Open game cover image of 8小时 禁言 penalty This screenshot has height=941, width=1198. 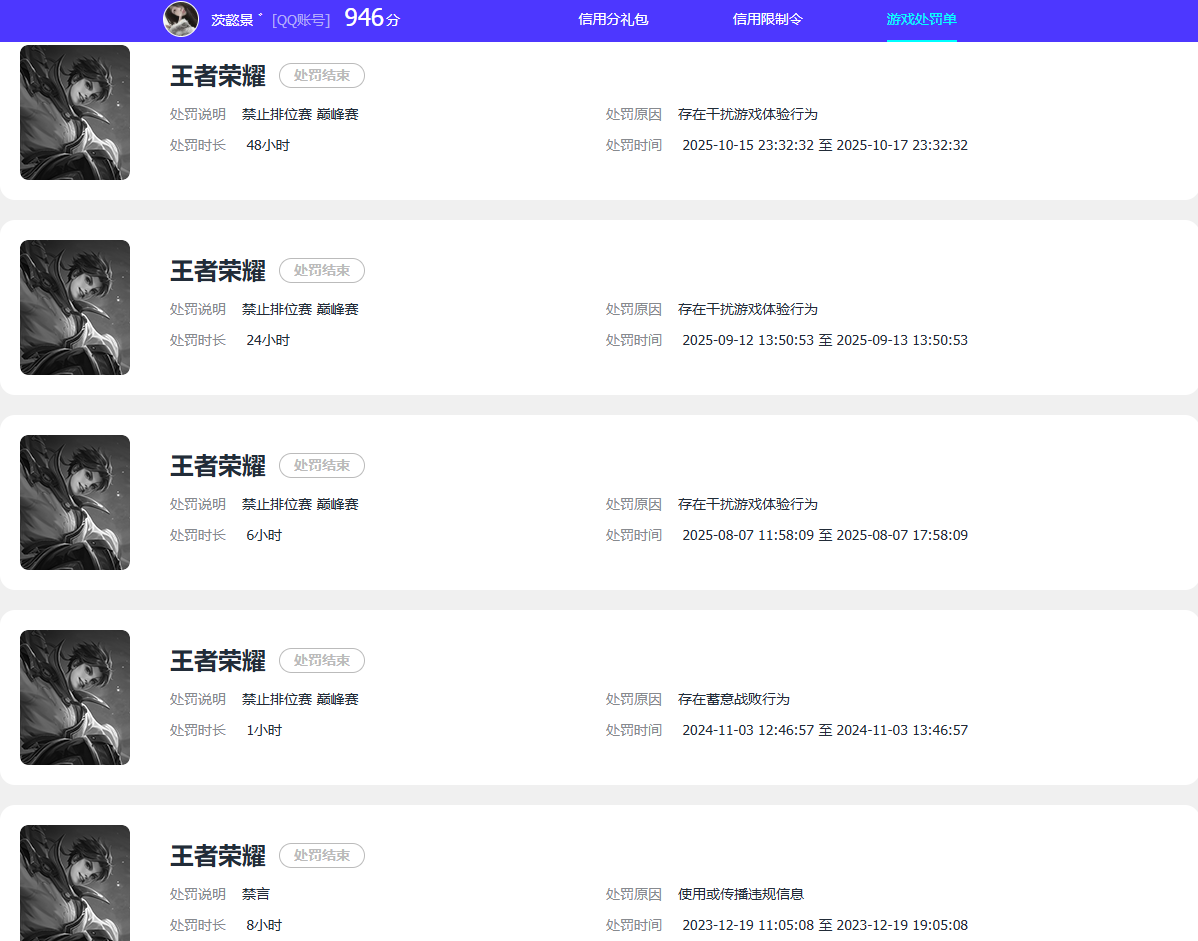[75, 883]
